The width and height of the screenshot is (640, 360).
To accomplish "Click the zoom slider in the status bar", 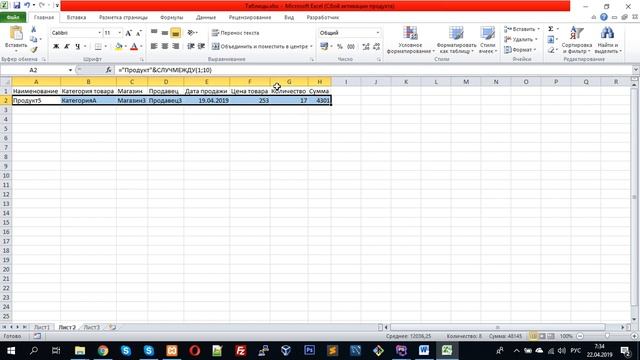I will 607,336.
